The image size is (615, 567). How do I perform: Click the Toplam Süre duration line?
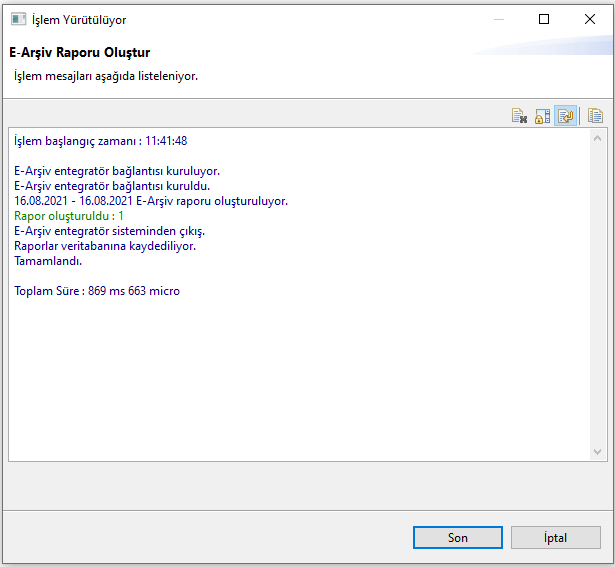pyautogui.click(x=97, y=291)
